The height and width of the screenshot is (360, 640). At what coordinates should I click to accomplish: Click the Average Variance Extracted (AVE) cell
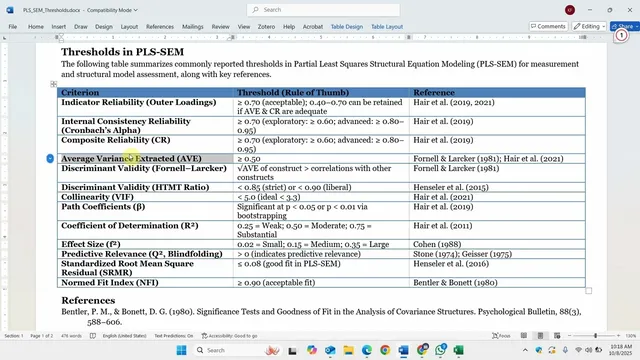(145, 158)
